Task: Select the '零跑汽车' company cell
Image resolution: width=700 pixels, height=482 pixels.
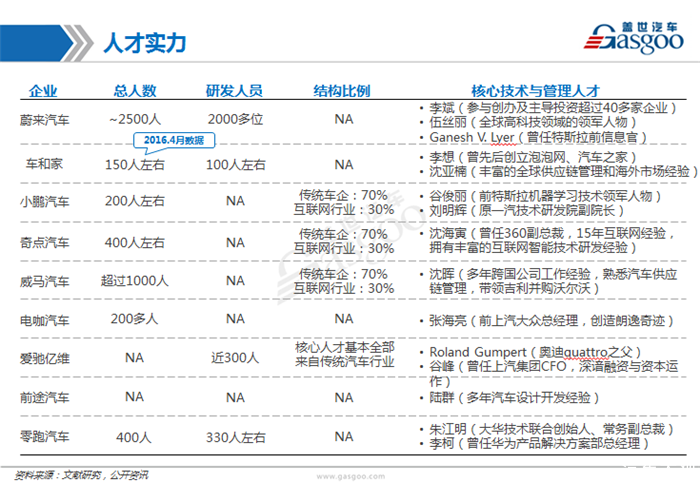Action: 45,436
